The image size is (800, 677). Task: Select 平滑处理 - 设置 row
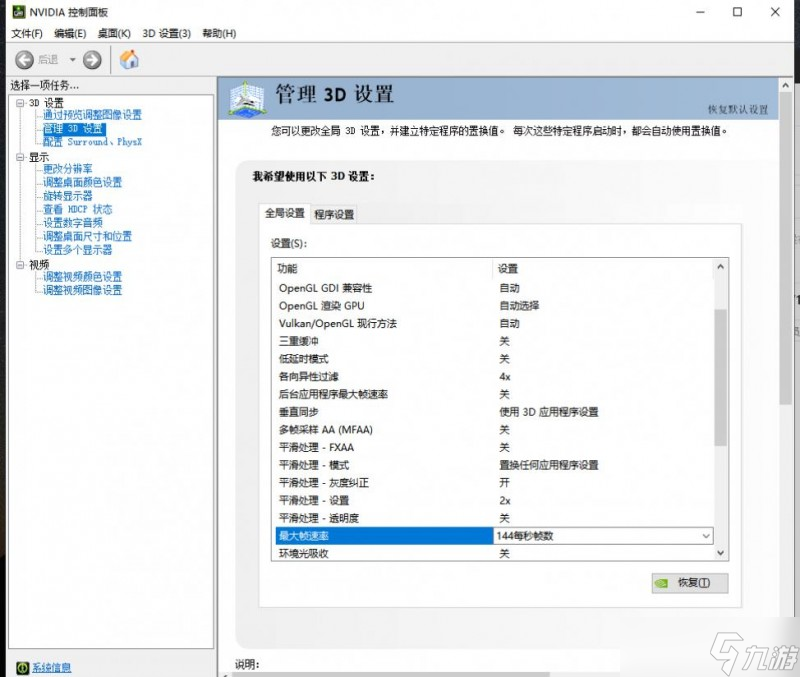click(x=494, y=500)
